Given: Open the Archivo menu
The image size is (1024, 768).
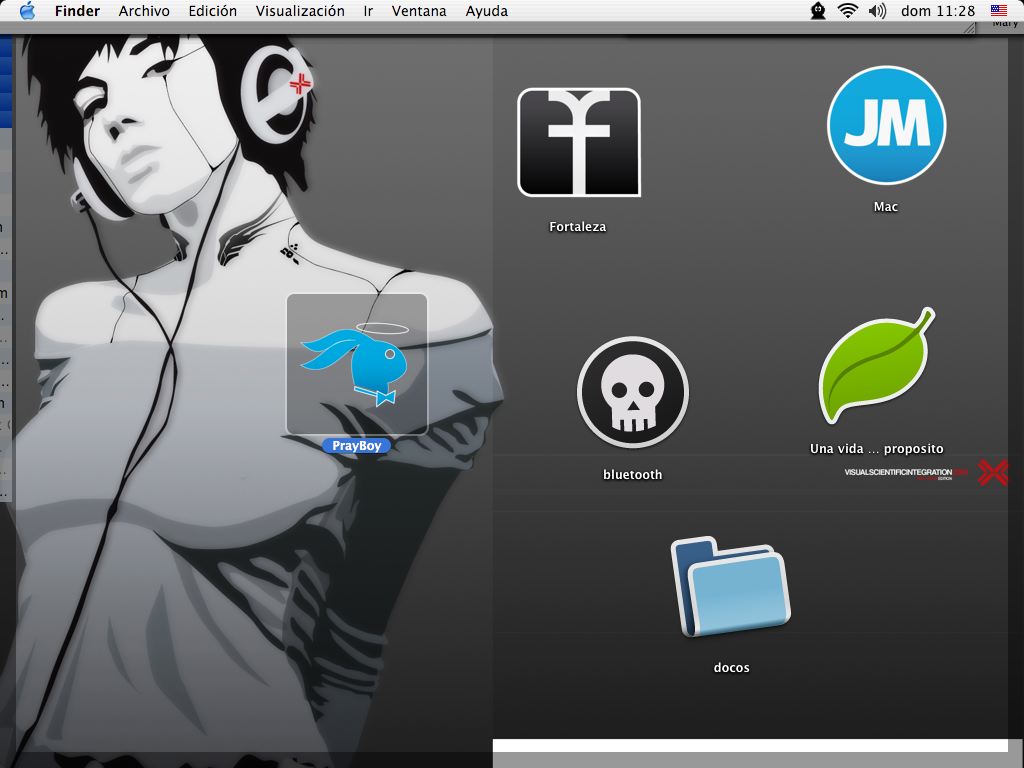Looking at the screenshot, I should click(x=144, y=11).
